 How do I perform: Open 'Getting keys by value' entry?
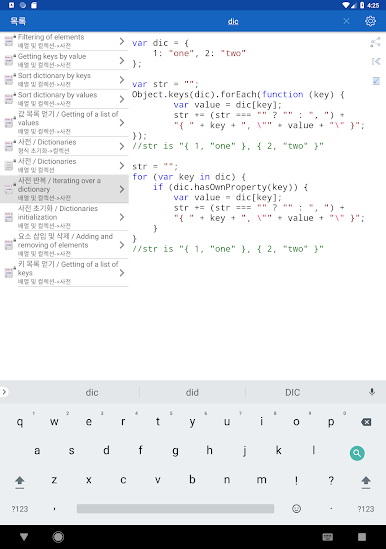click(64, 60)
